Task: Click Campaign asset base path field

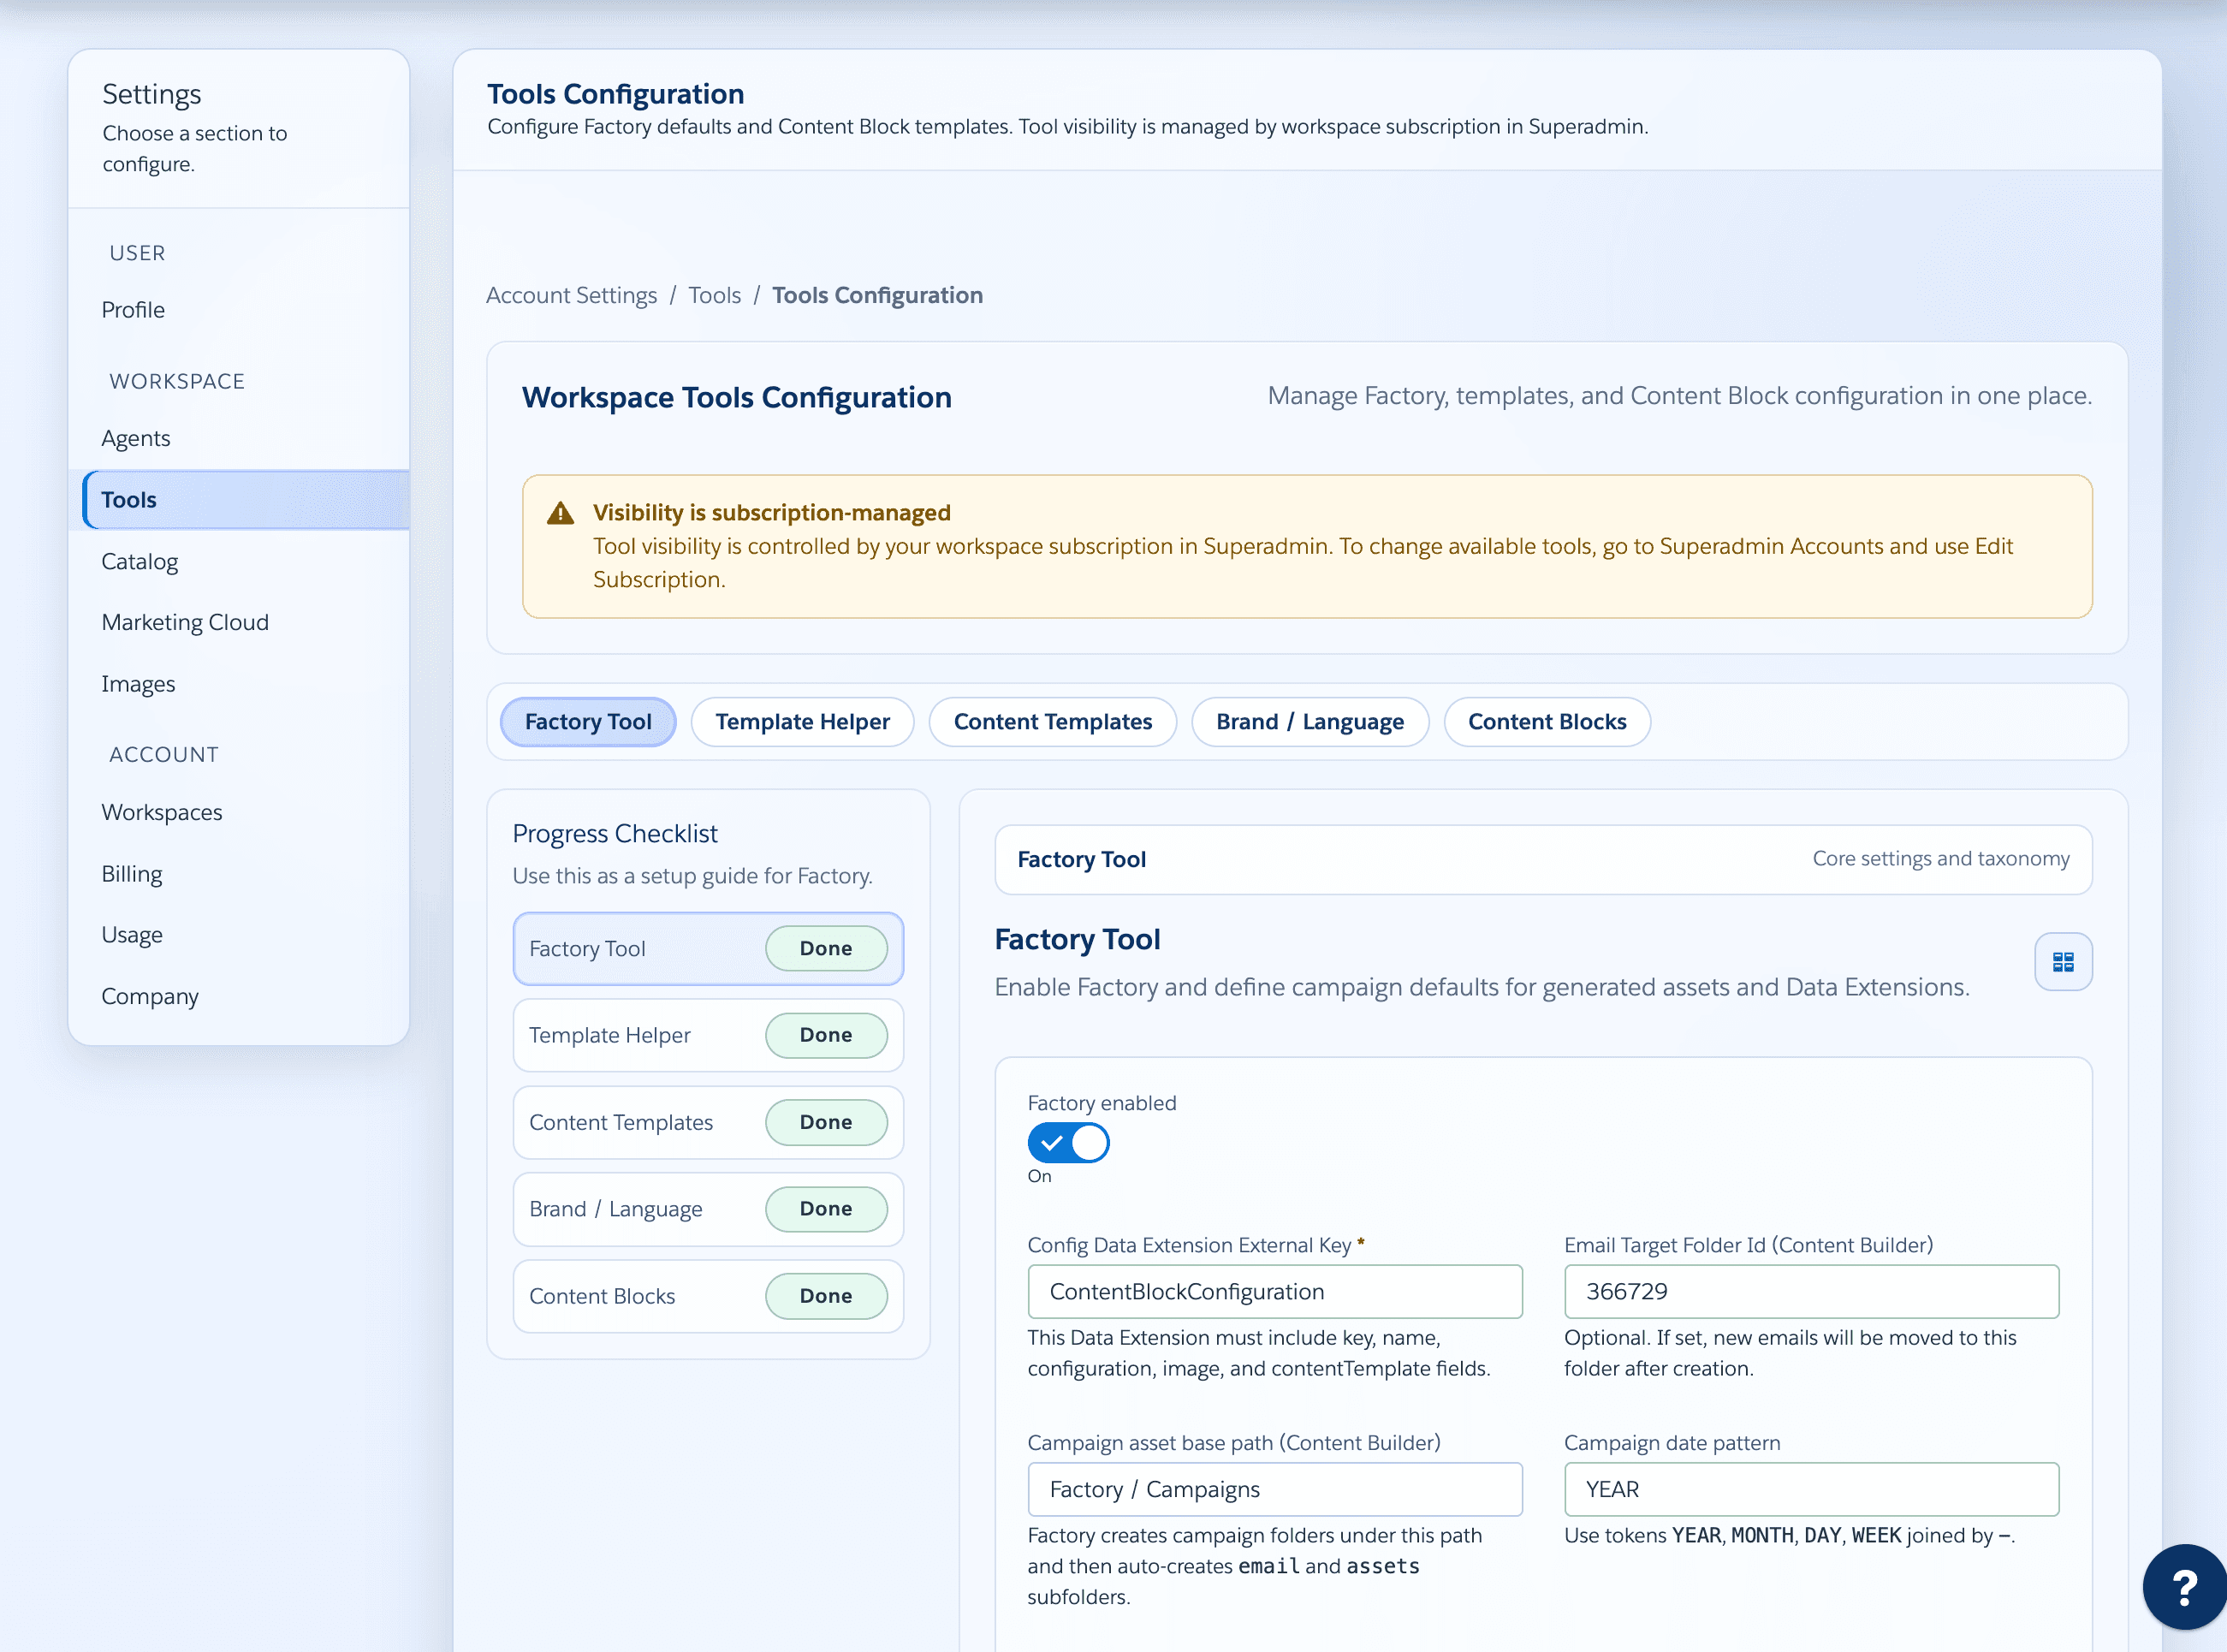Action: [x=1274, y=1489]
